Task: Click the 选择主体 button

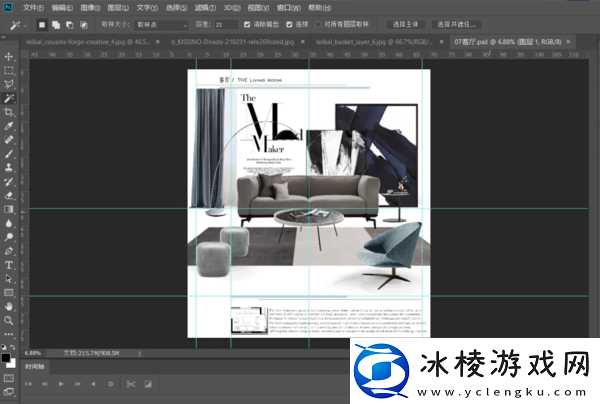Action: pos(406,24)
